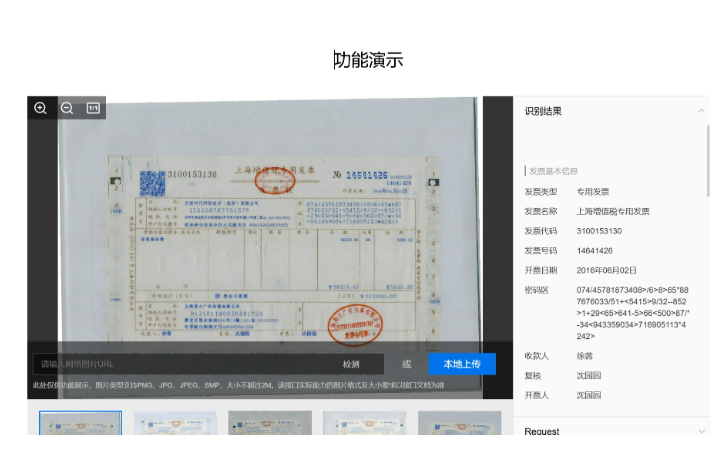Zoom in on the invoice image

click(40, 108)
